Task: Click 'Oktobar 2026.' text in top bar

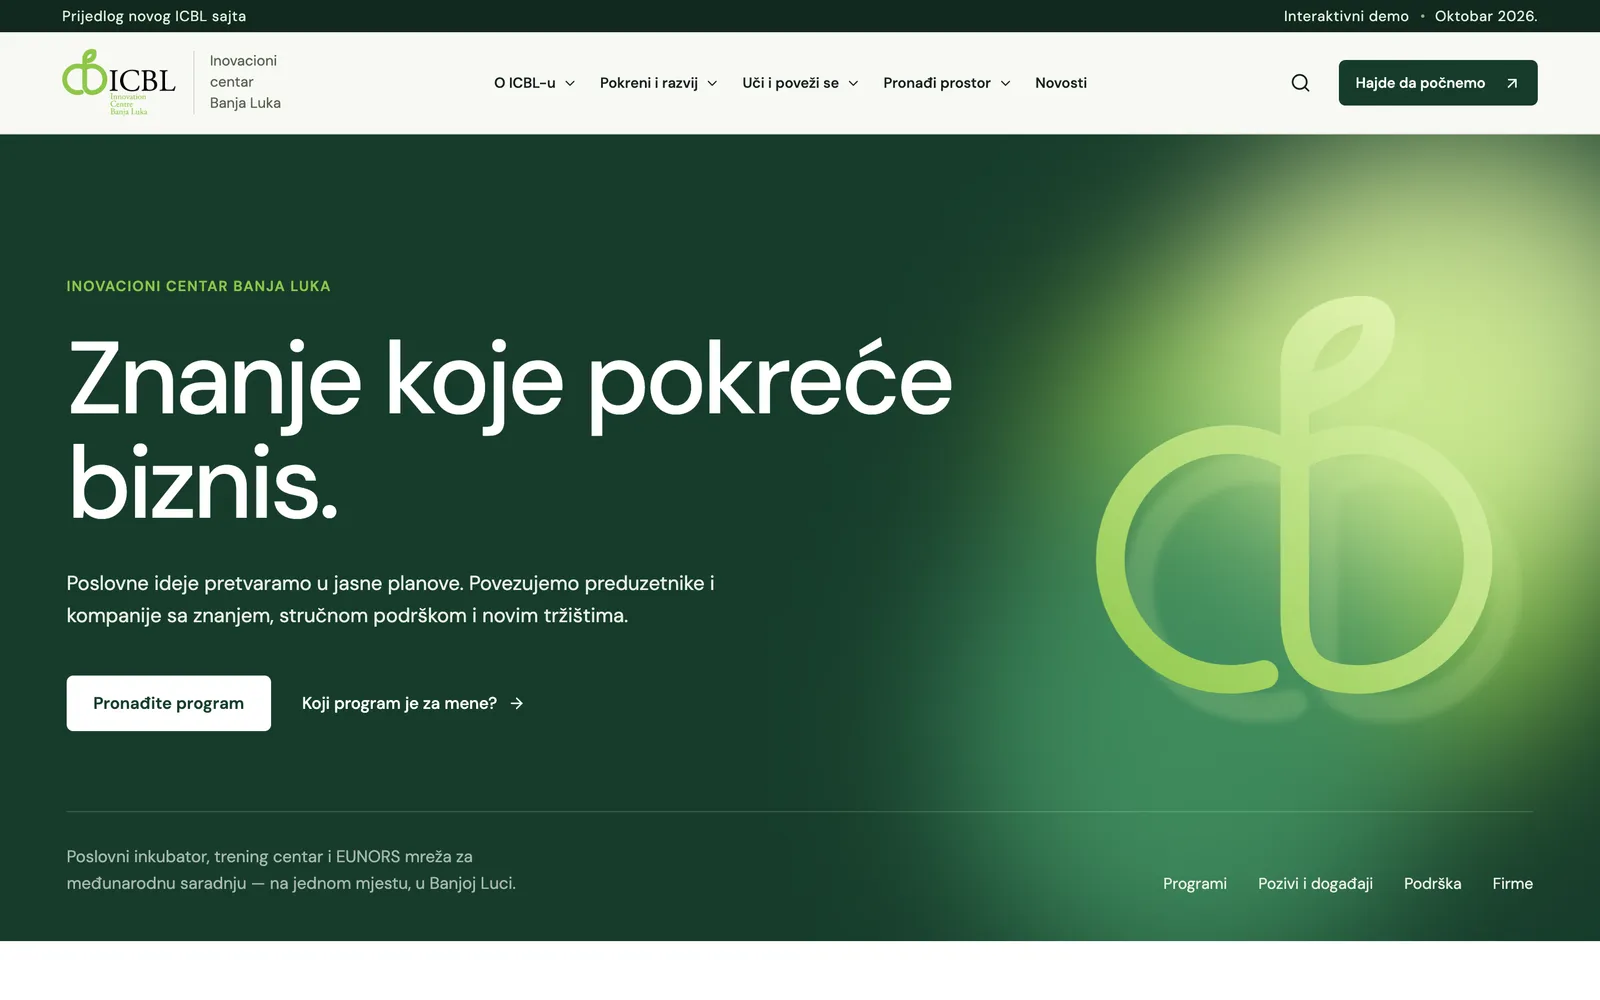Action: pos(1486,16)
